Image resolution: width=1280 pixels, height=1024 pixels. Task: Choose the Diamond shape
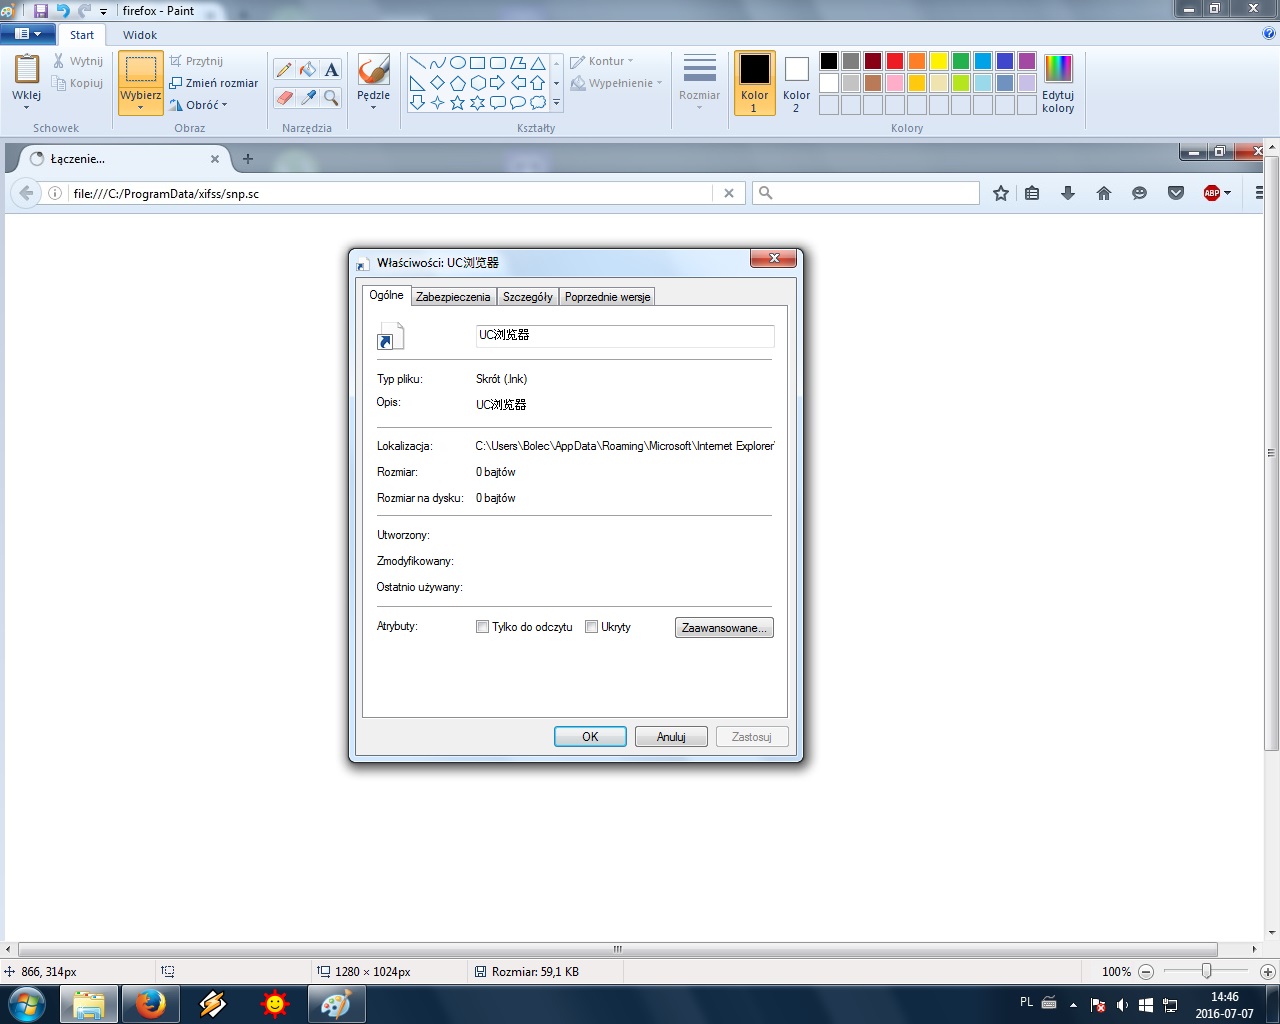[x=438, y=82]
